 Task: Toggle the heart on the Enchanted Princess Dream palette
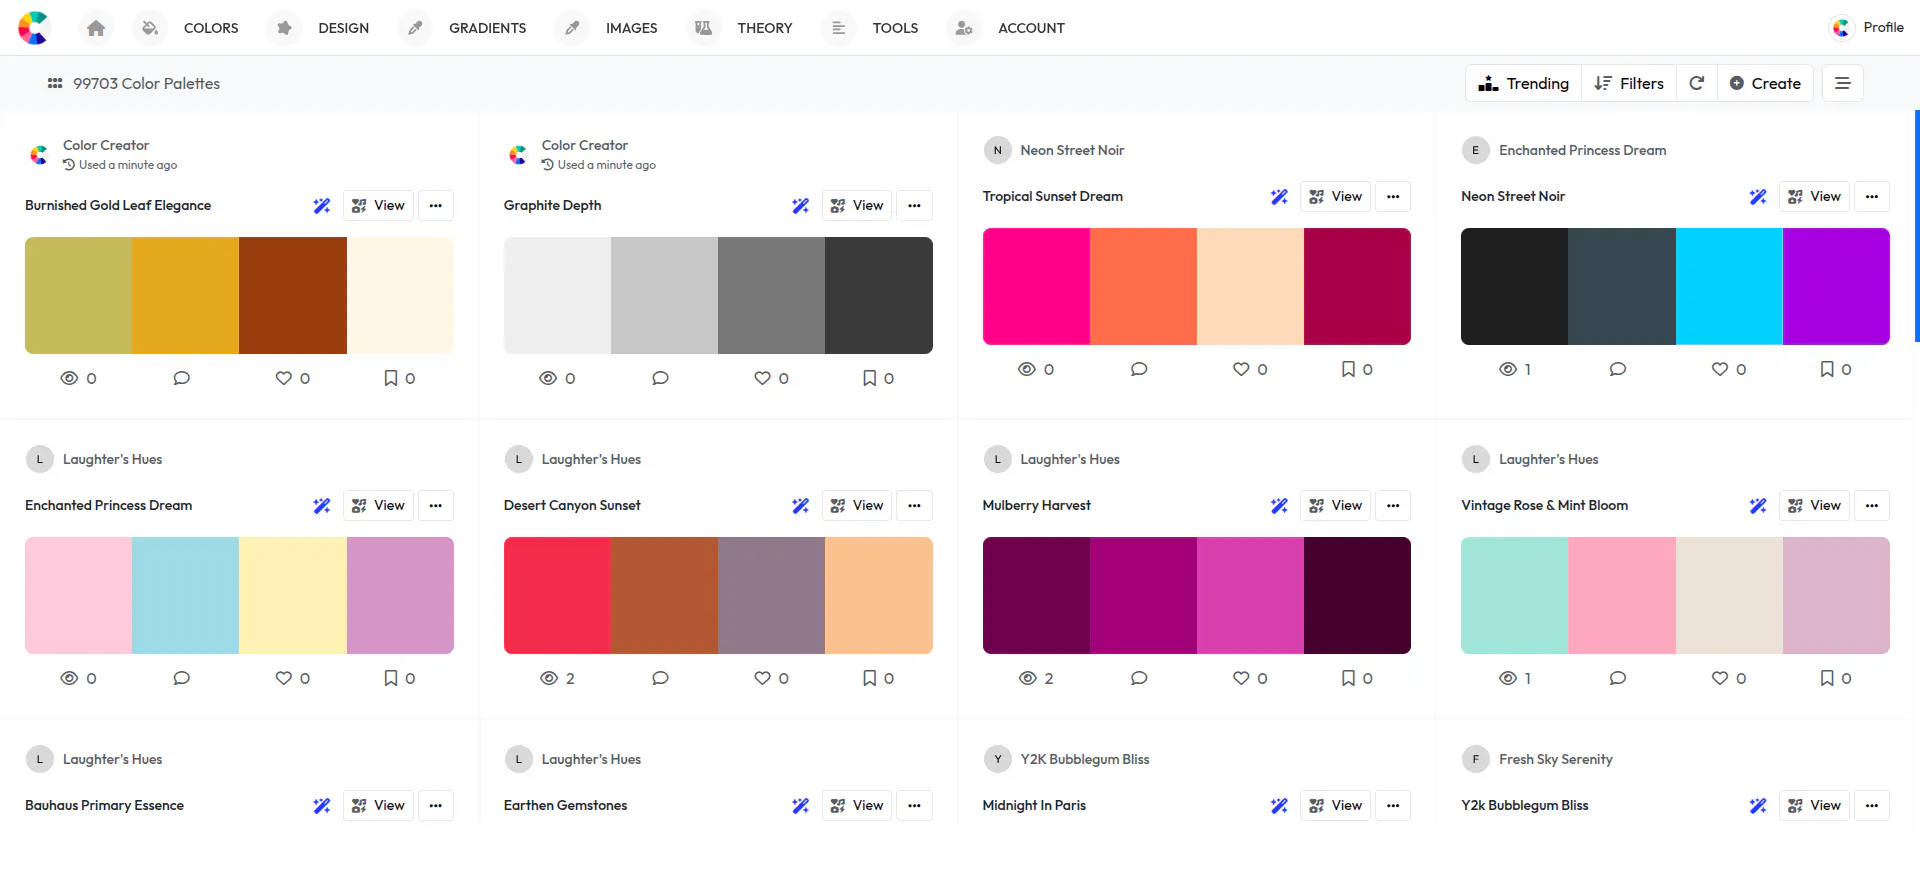point(284,678)
